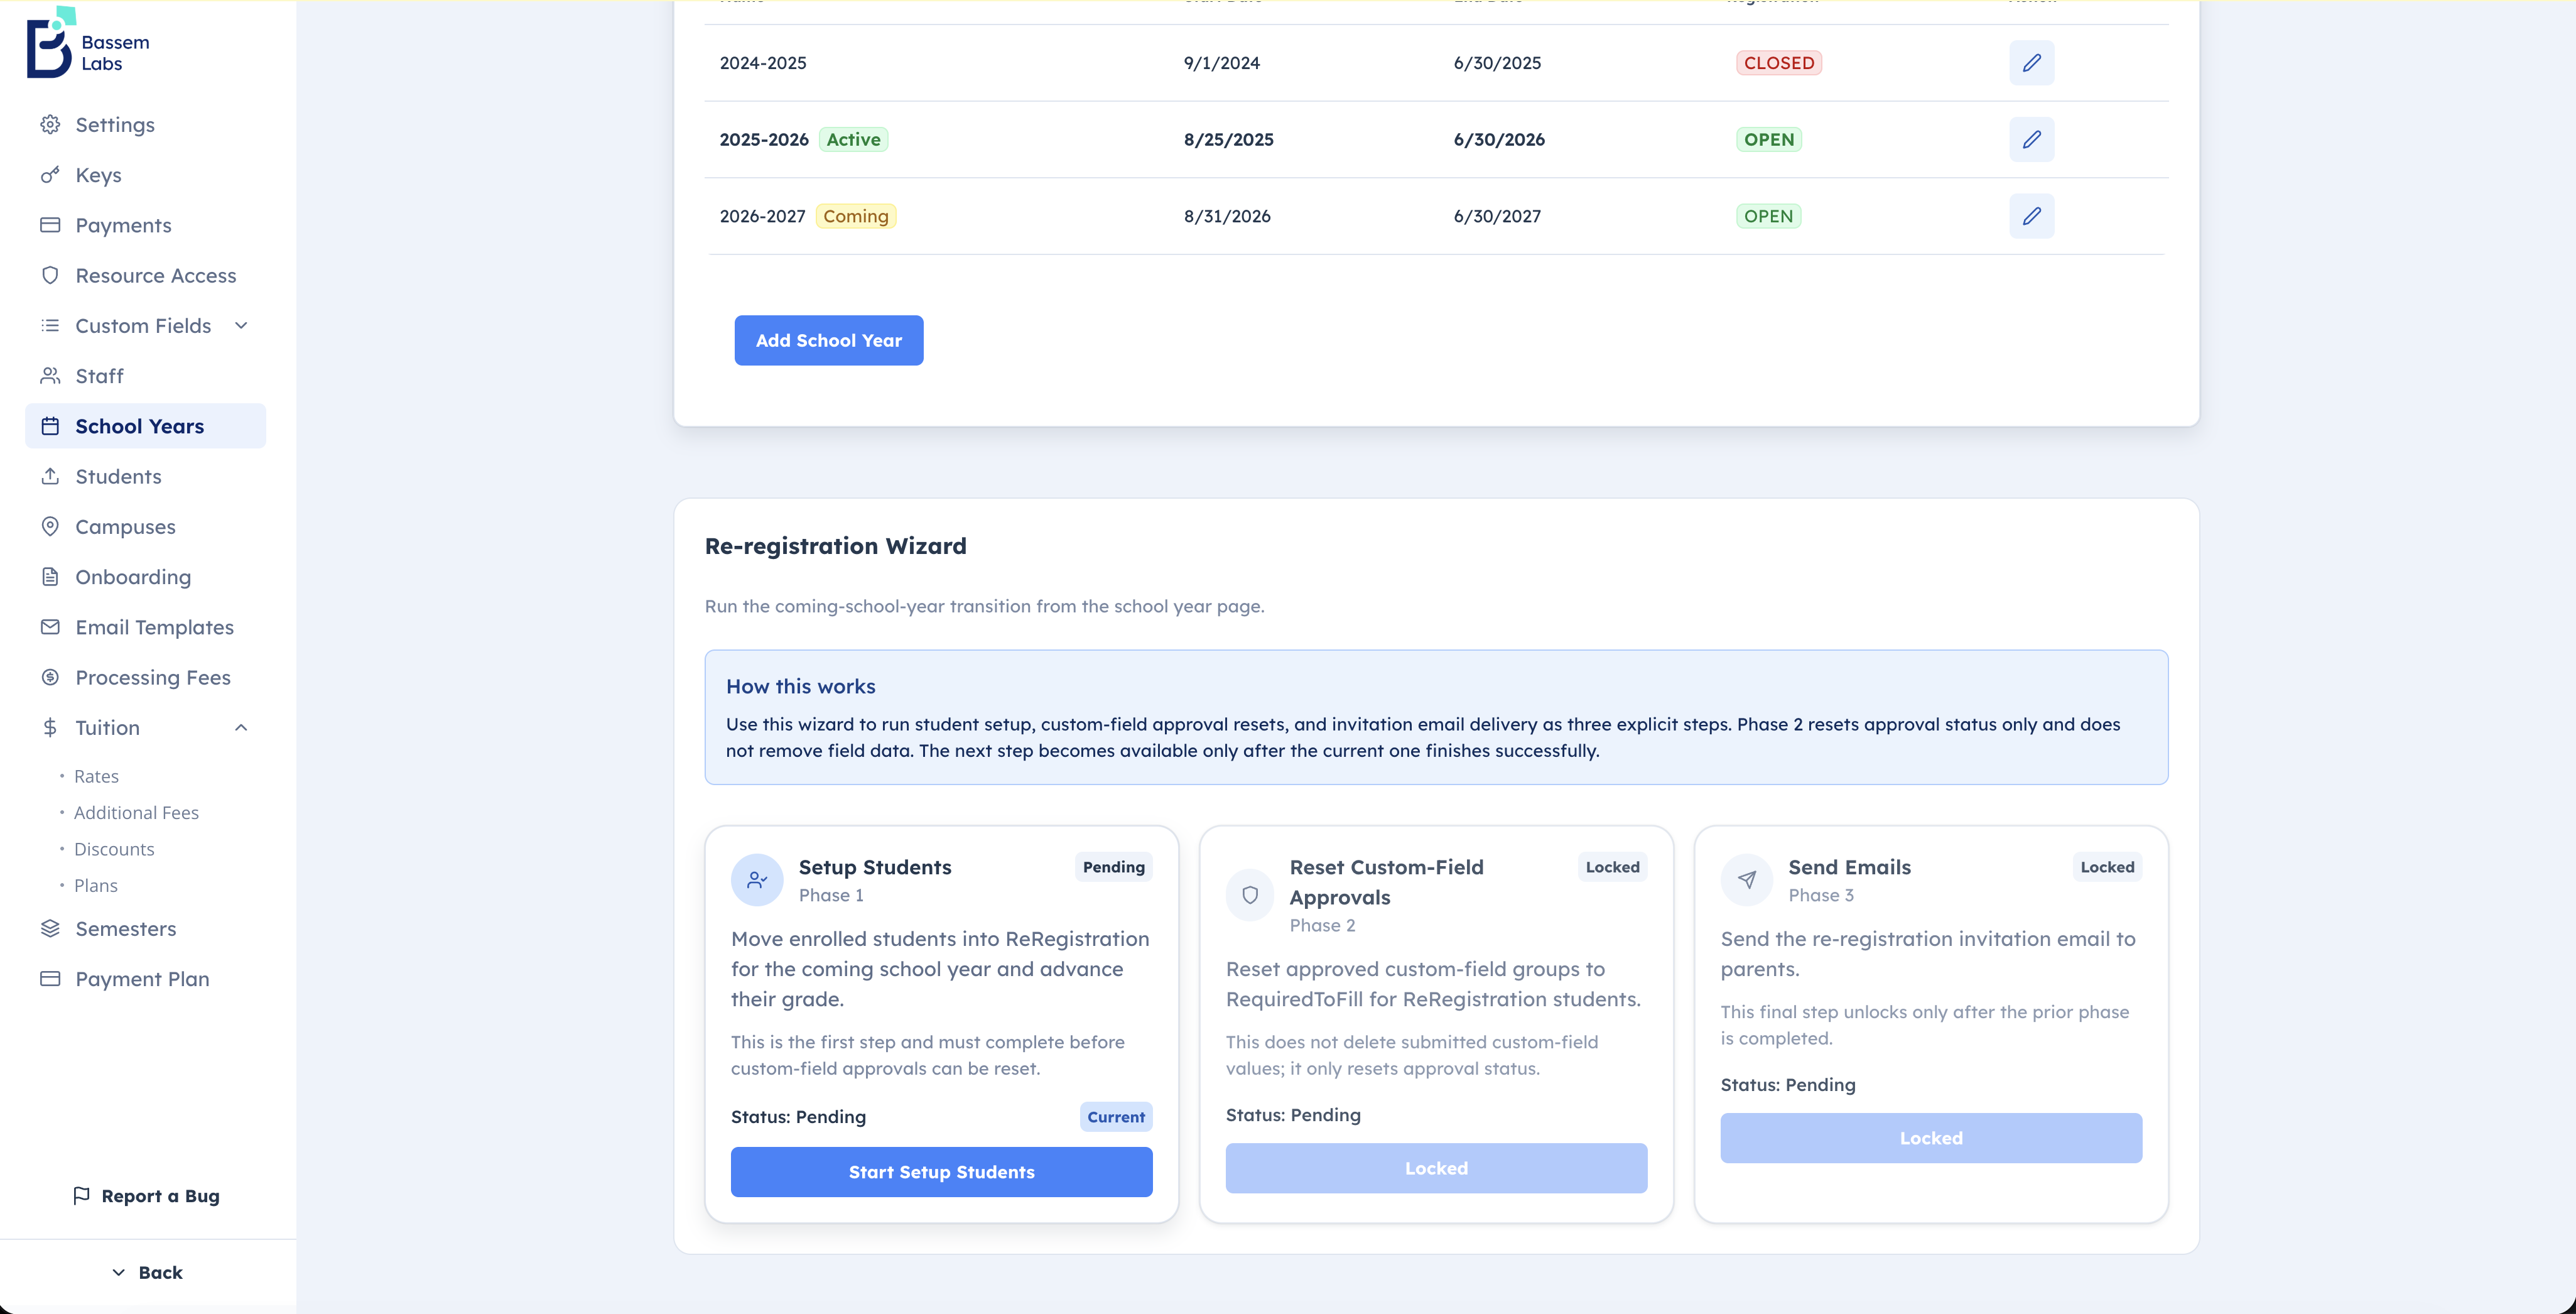
Task: Open the Payments section
Action: coord(145,225)
